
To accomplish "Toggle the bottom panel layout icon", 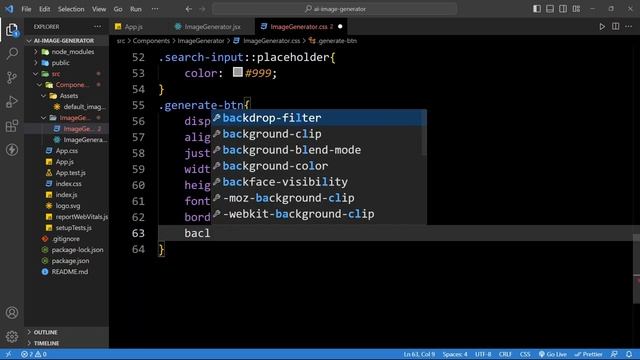I will click(x=550, y=9).
